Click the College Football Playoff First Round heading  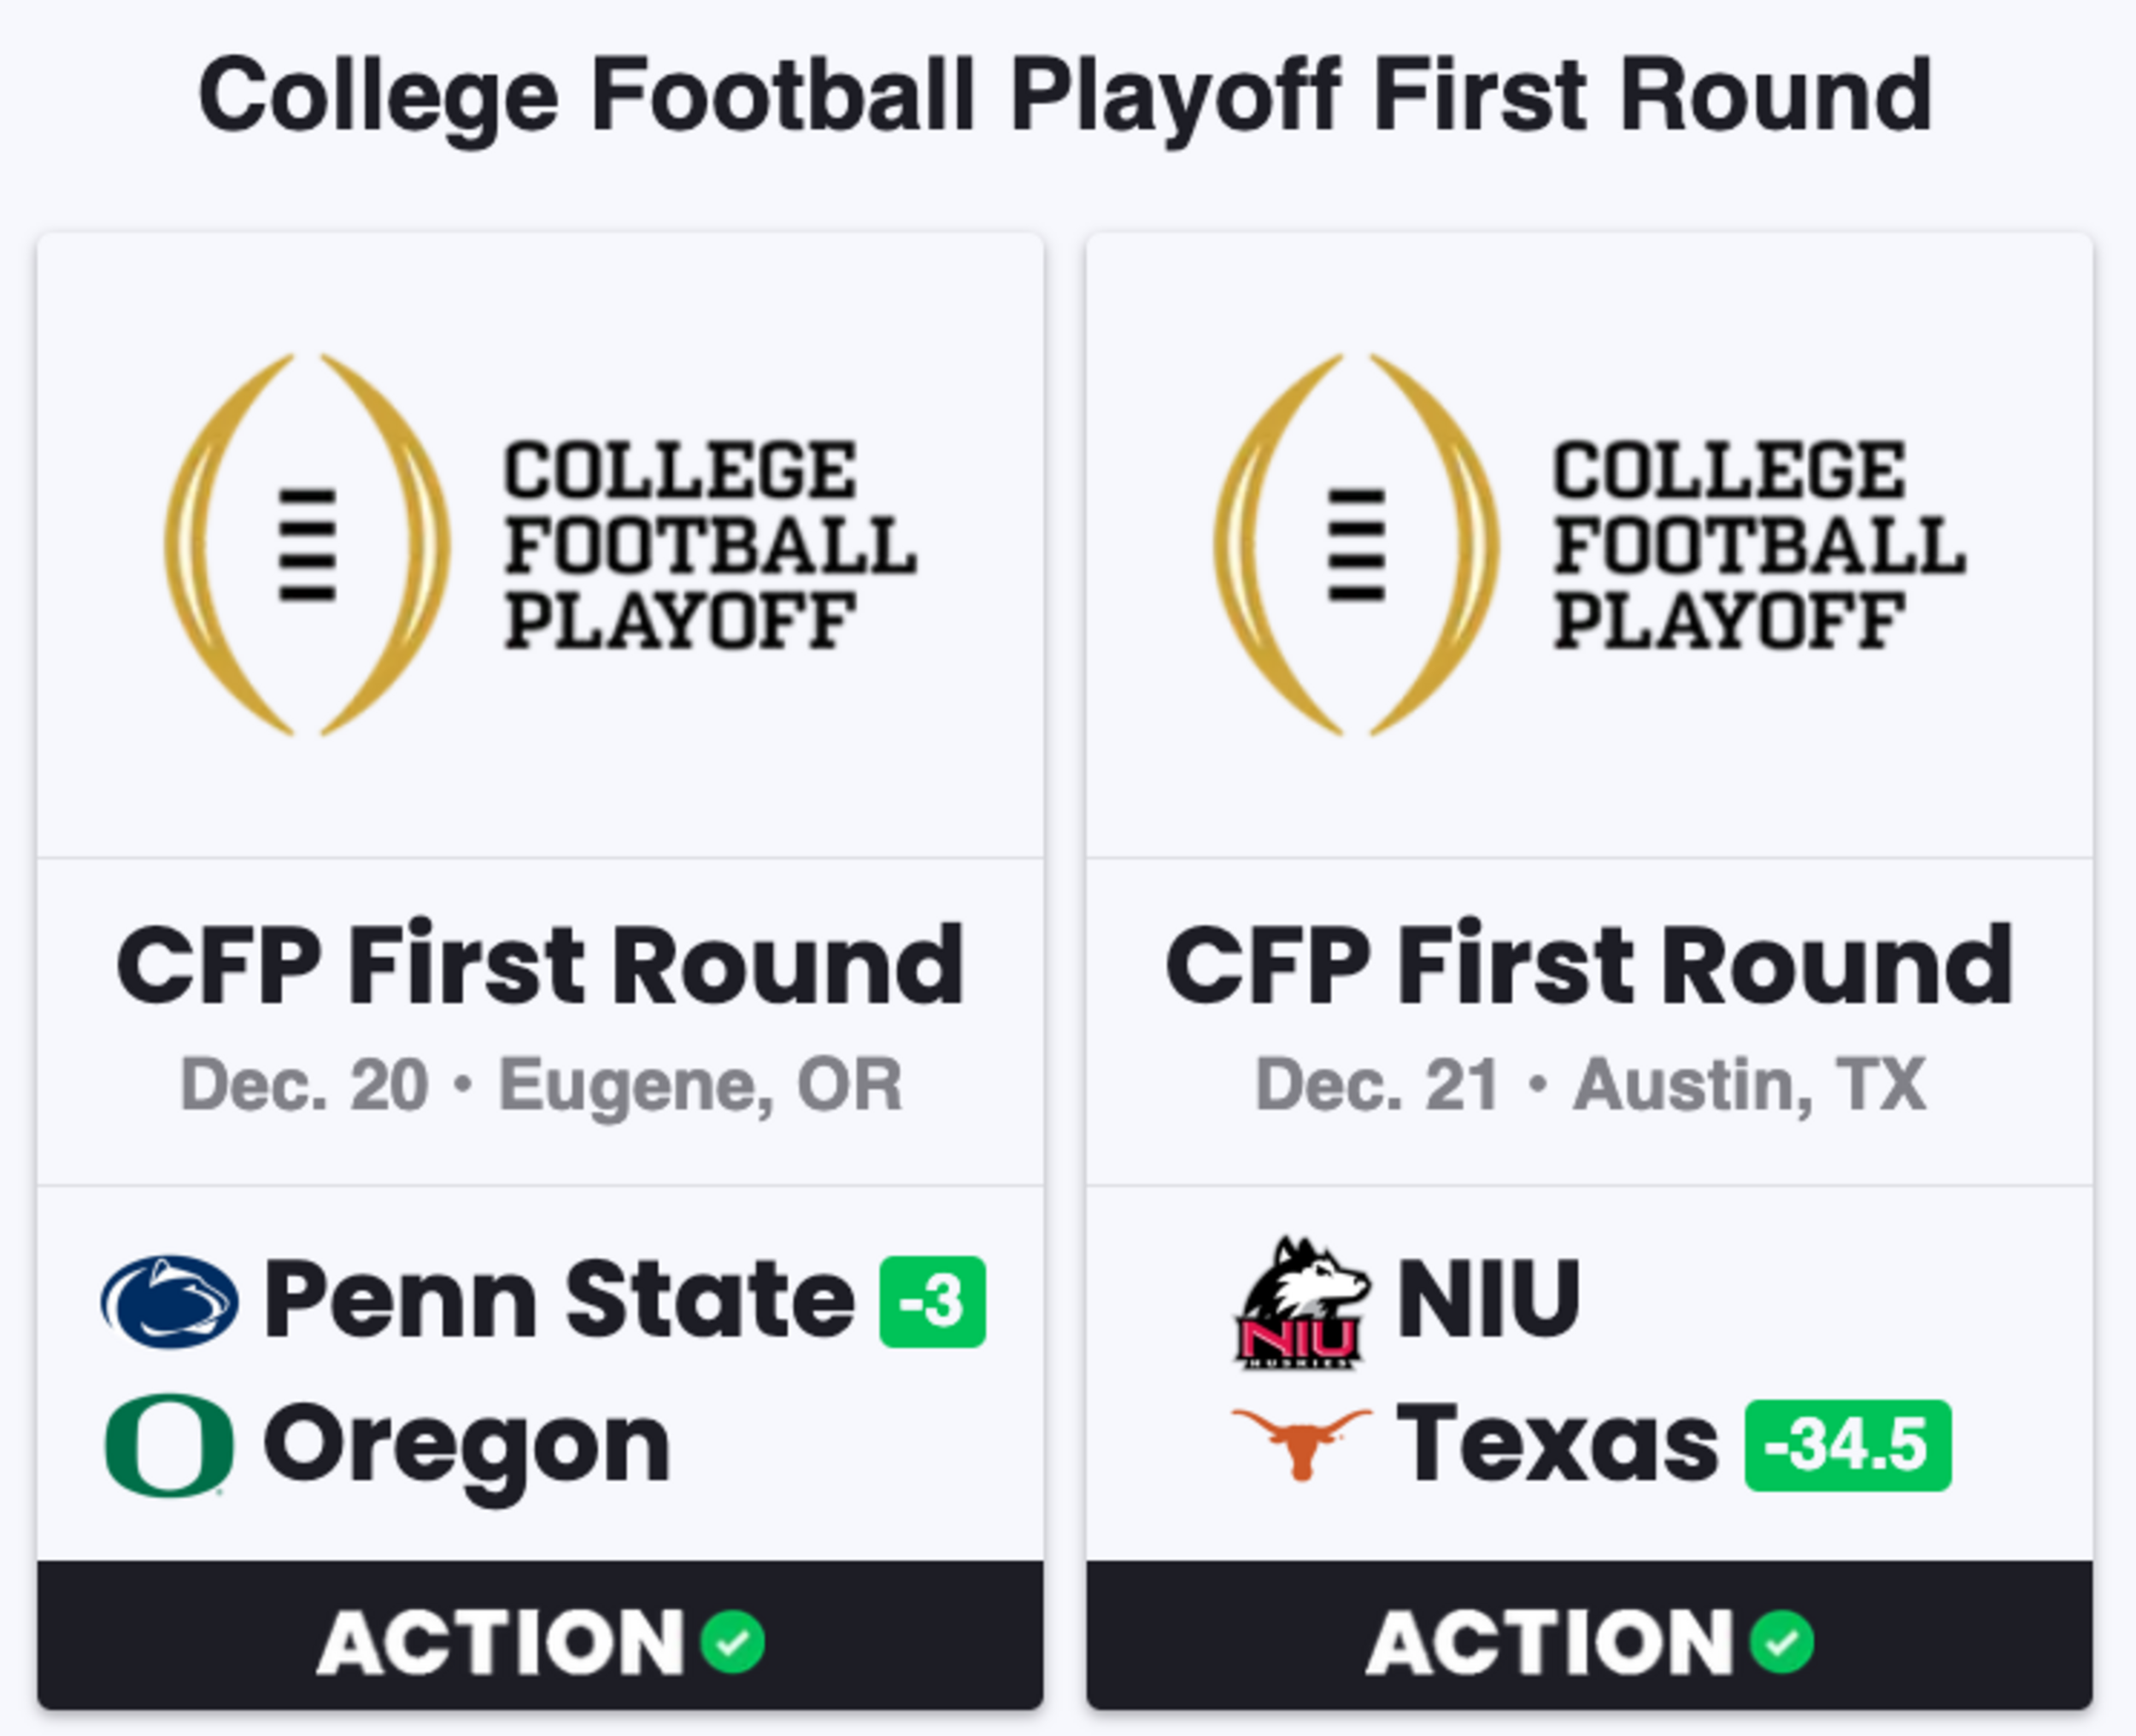(1065, 97)
